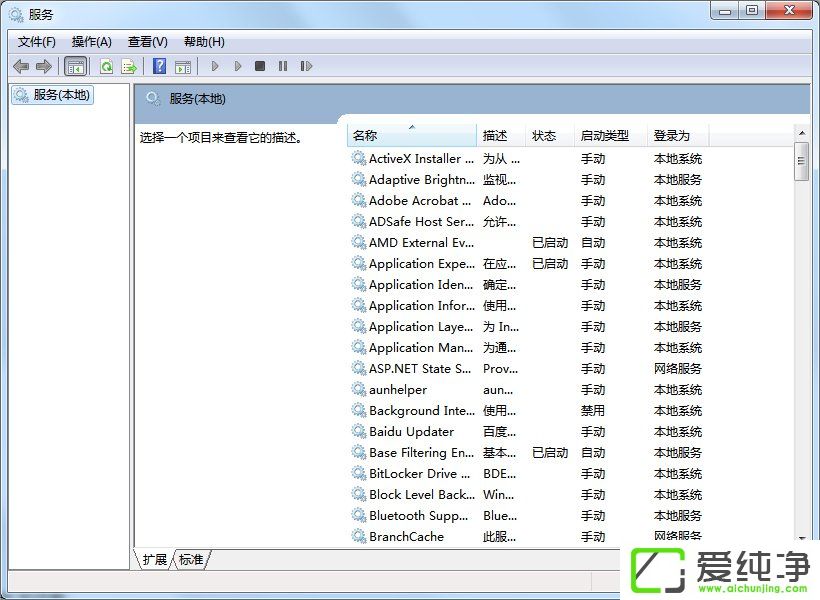
Task: Open the 操作(A) menu
Action: point(91,42)
